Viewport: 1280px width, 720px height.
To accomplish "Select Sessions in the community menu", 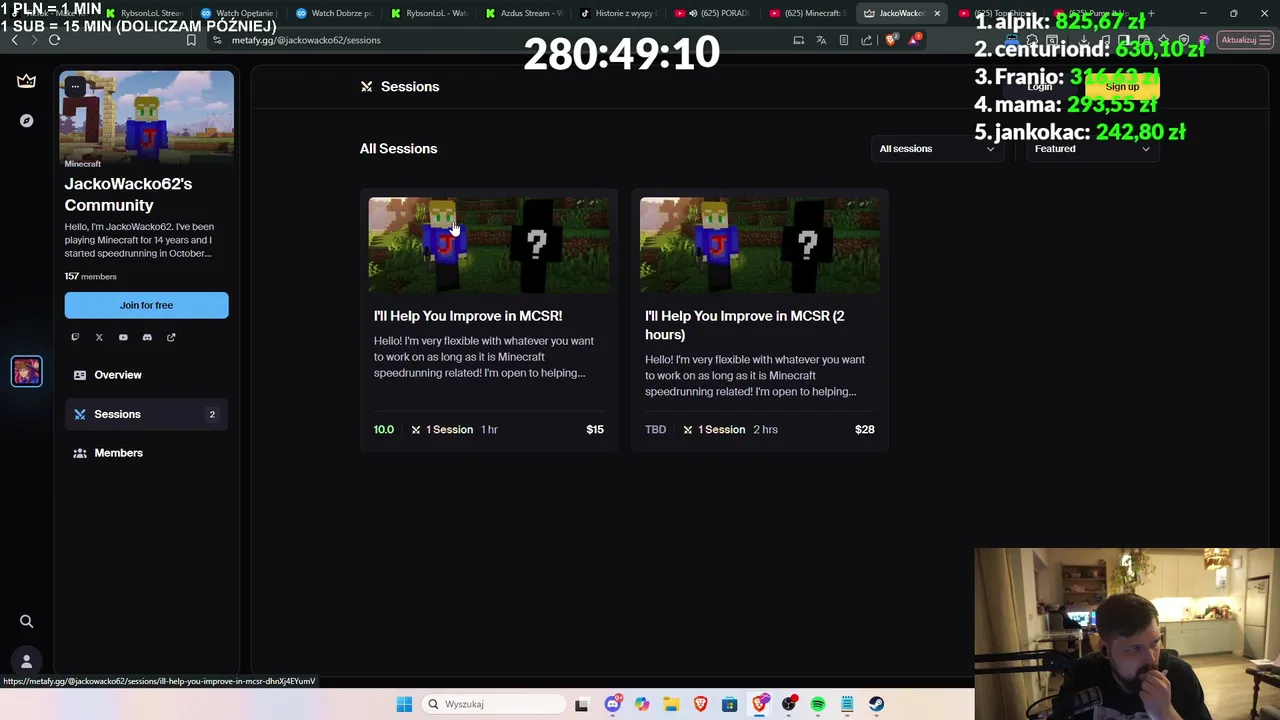I will 147,414.
